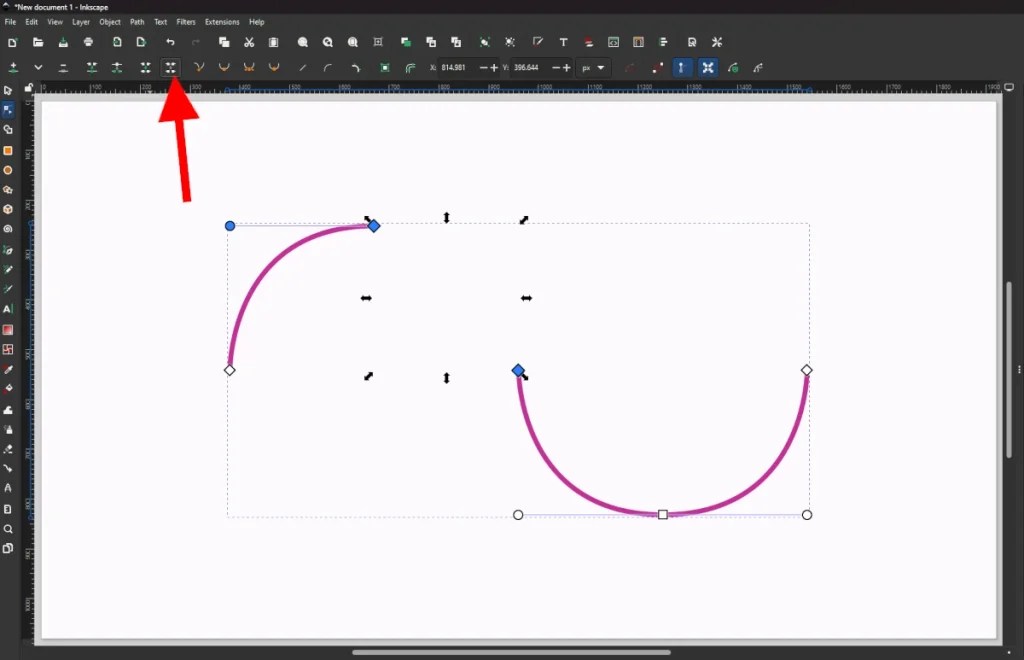Open the Extensions menu
This screenshot has height=660, width=1024.
click(x=221, y=21)
